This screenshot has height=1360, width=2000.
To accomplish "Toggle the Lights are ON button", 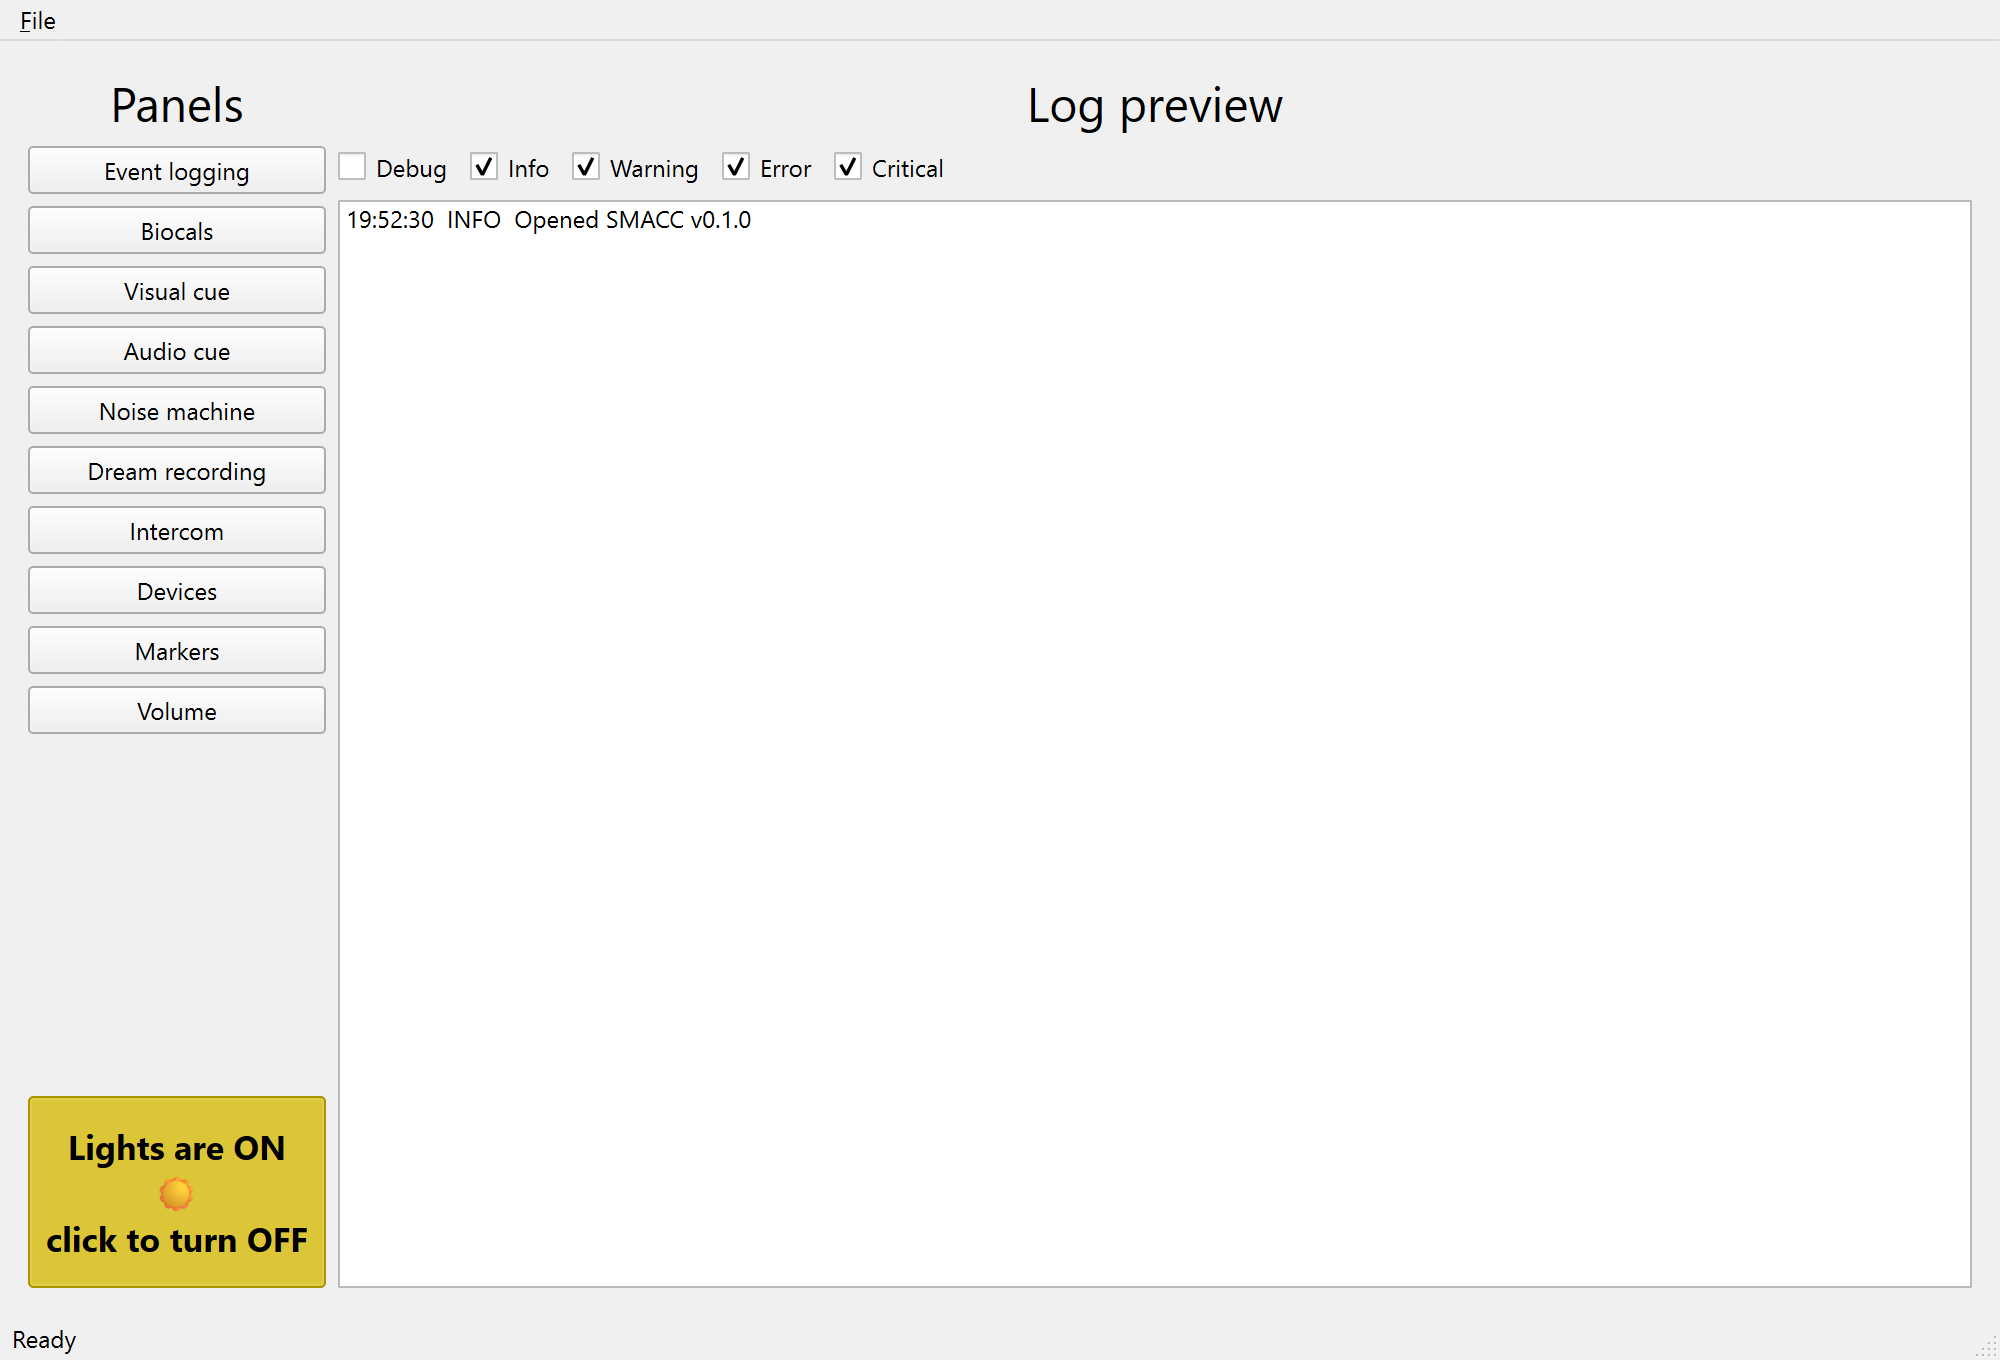I will tap(177, 1192).
